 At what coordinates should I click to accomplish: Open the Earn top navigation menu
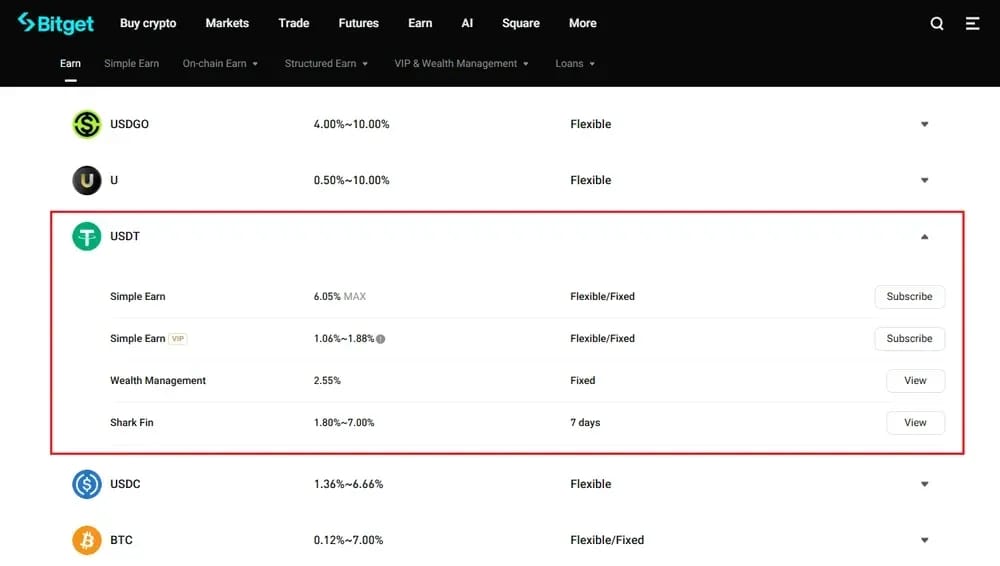[420, 23]
